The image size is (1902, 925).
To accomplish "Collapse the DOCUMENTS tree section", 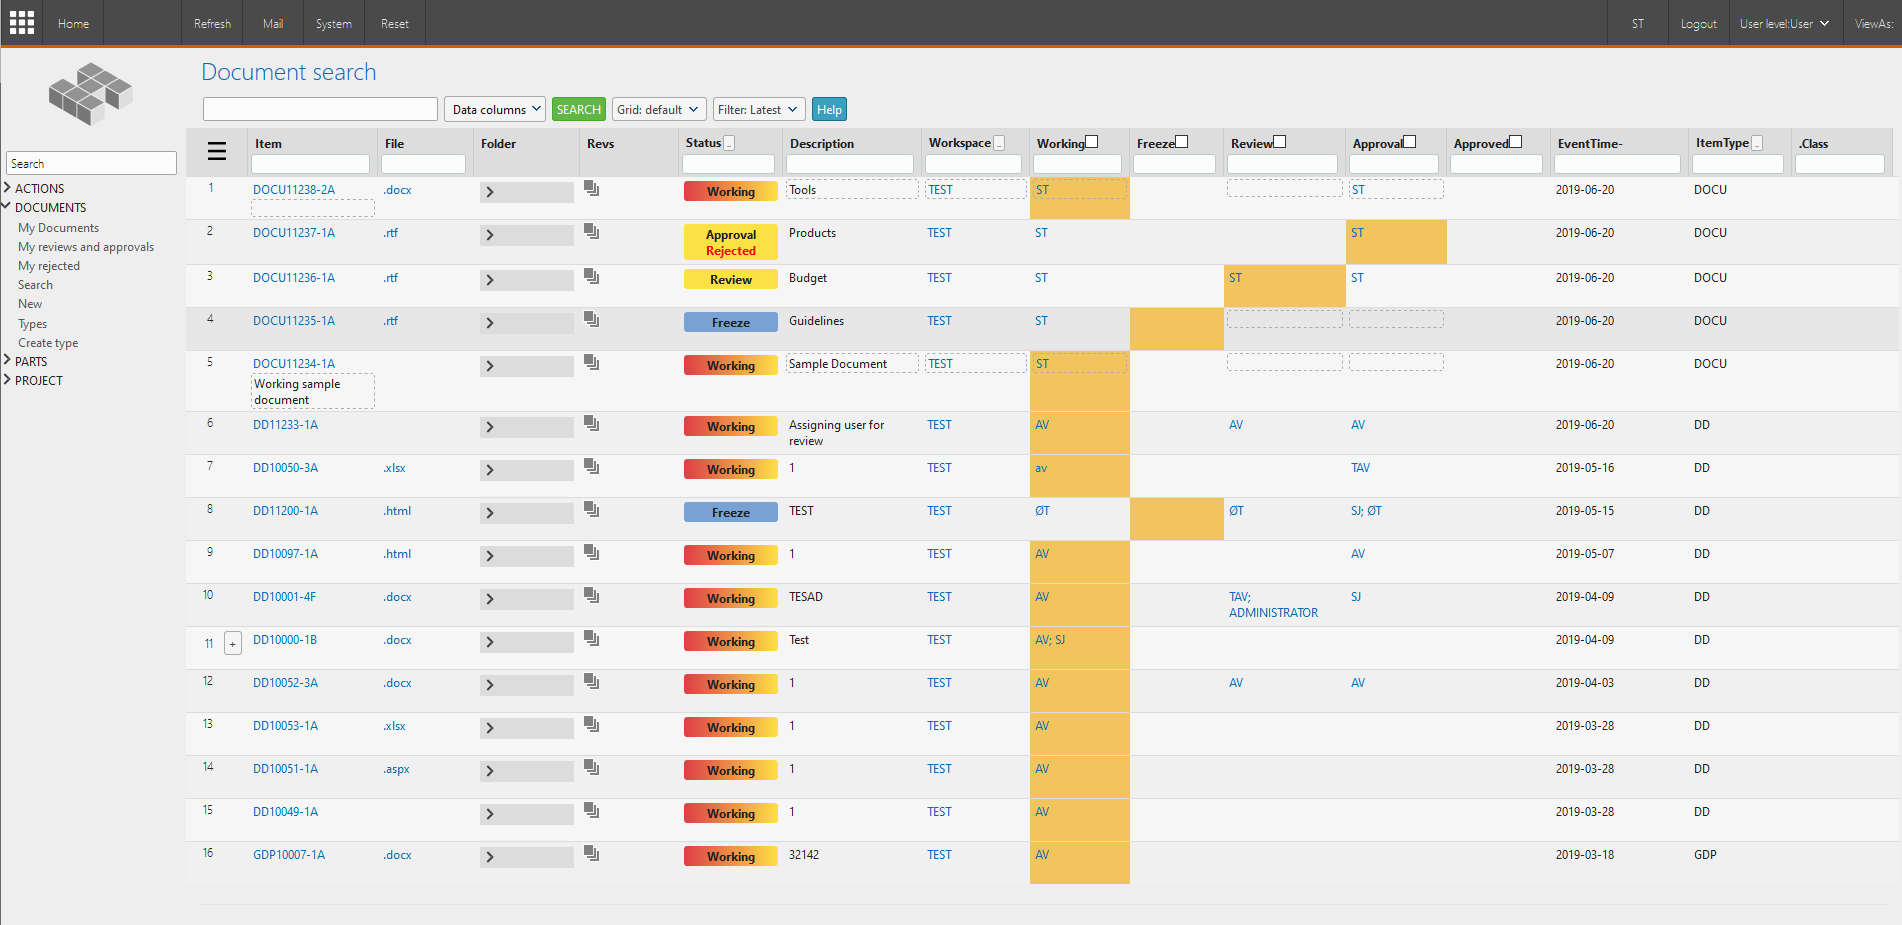I will click(x=8, y=207).
